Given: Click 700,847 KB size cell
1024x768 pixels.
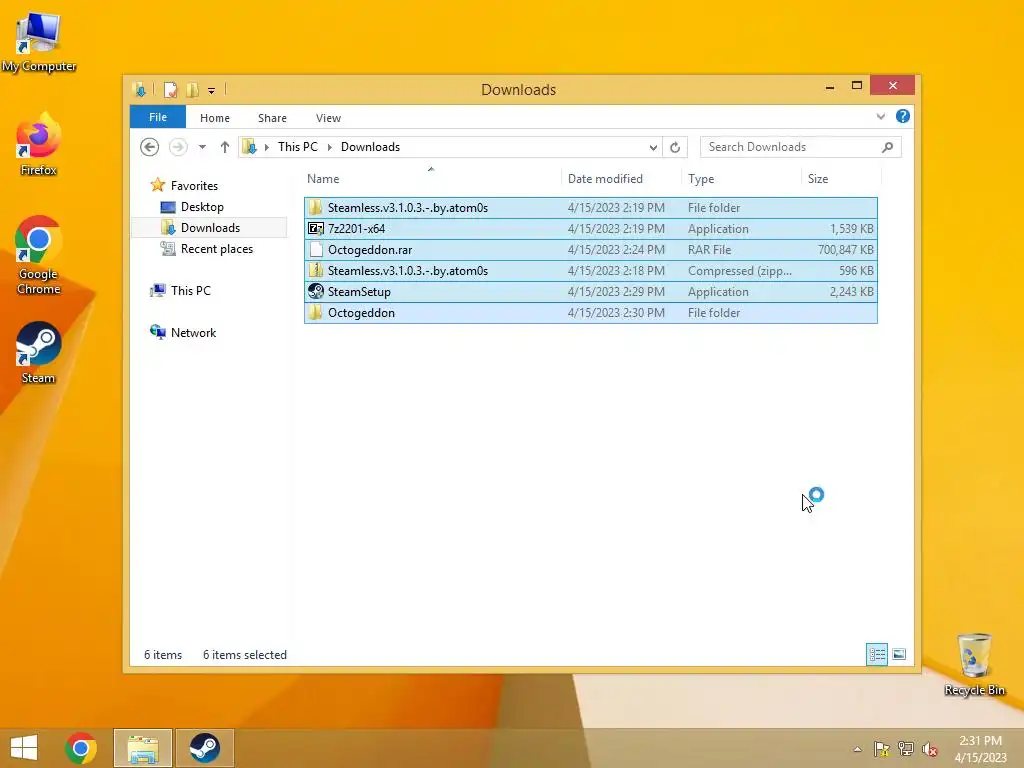Looking at the screenshot, I should pyautogui.click(x=846, y=249).
